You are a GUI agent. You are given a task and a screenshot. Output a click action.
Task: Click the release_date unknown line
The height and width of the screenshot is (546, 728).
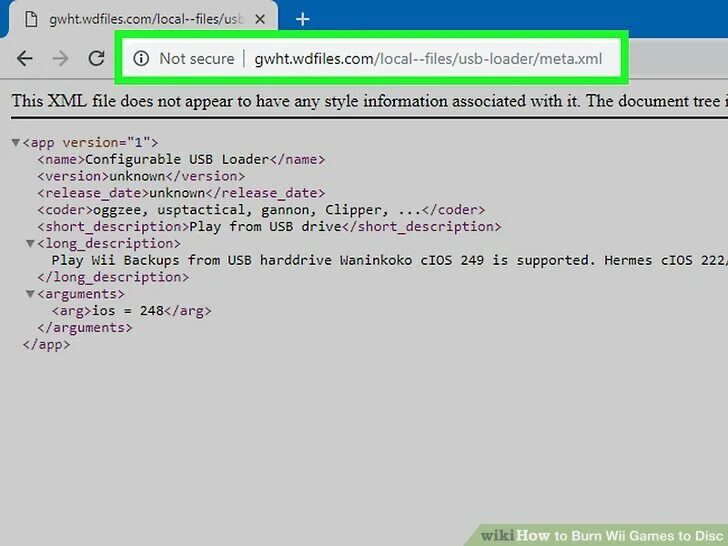tap(181, 193)
